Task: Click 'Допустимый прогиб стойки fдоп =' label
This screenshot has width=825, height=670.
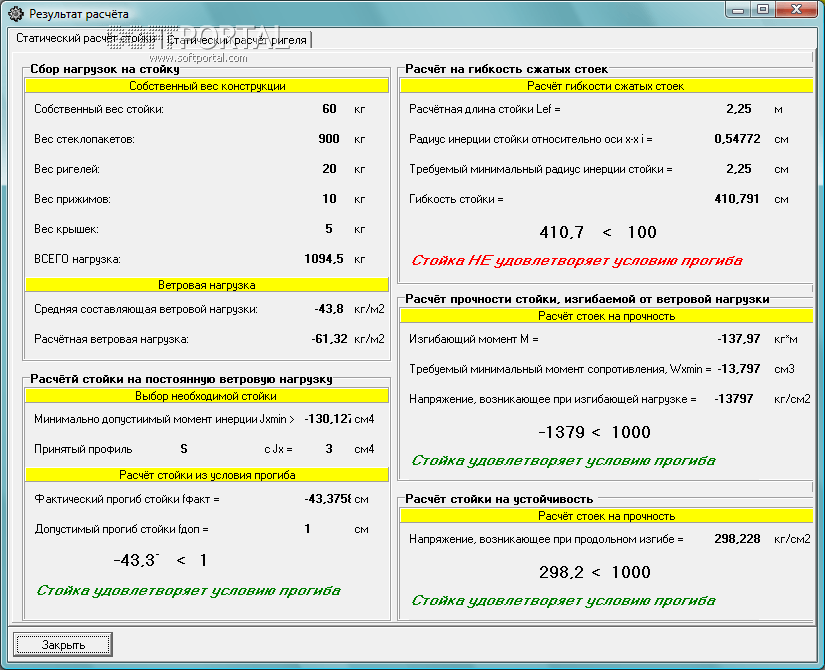Action: point(122,529)
